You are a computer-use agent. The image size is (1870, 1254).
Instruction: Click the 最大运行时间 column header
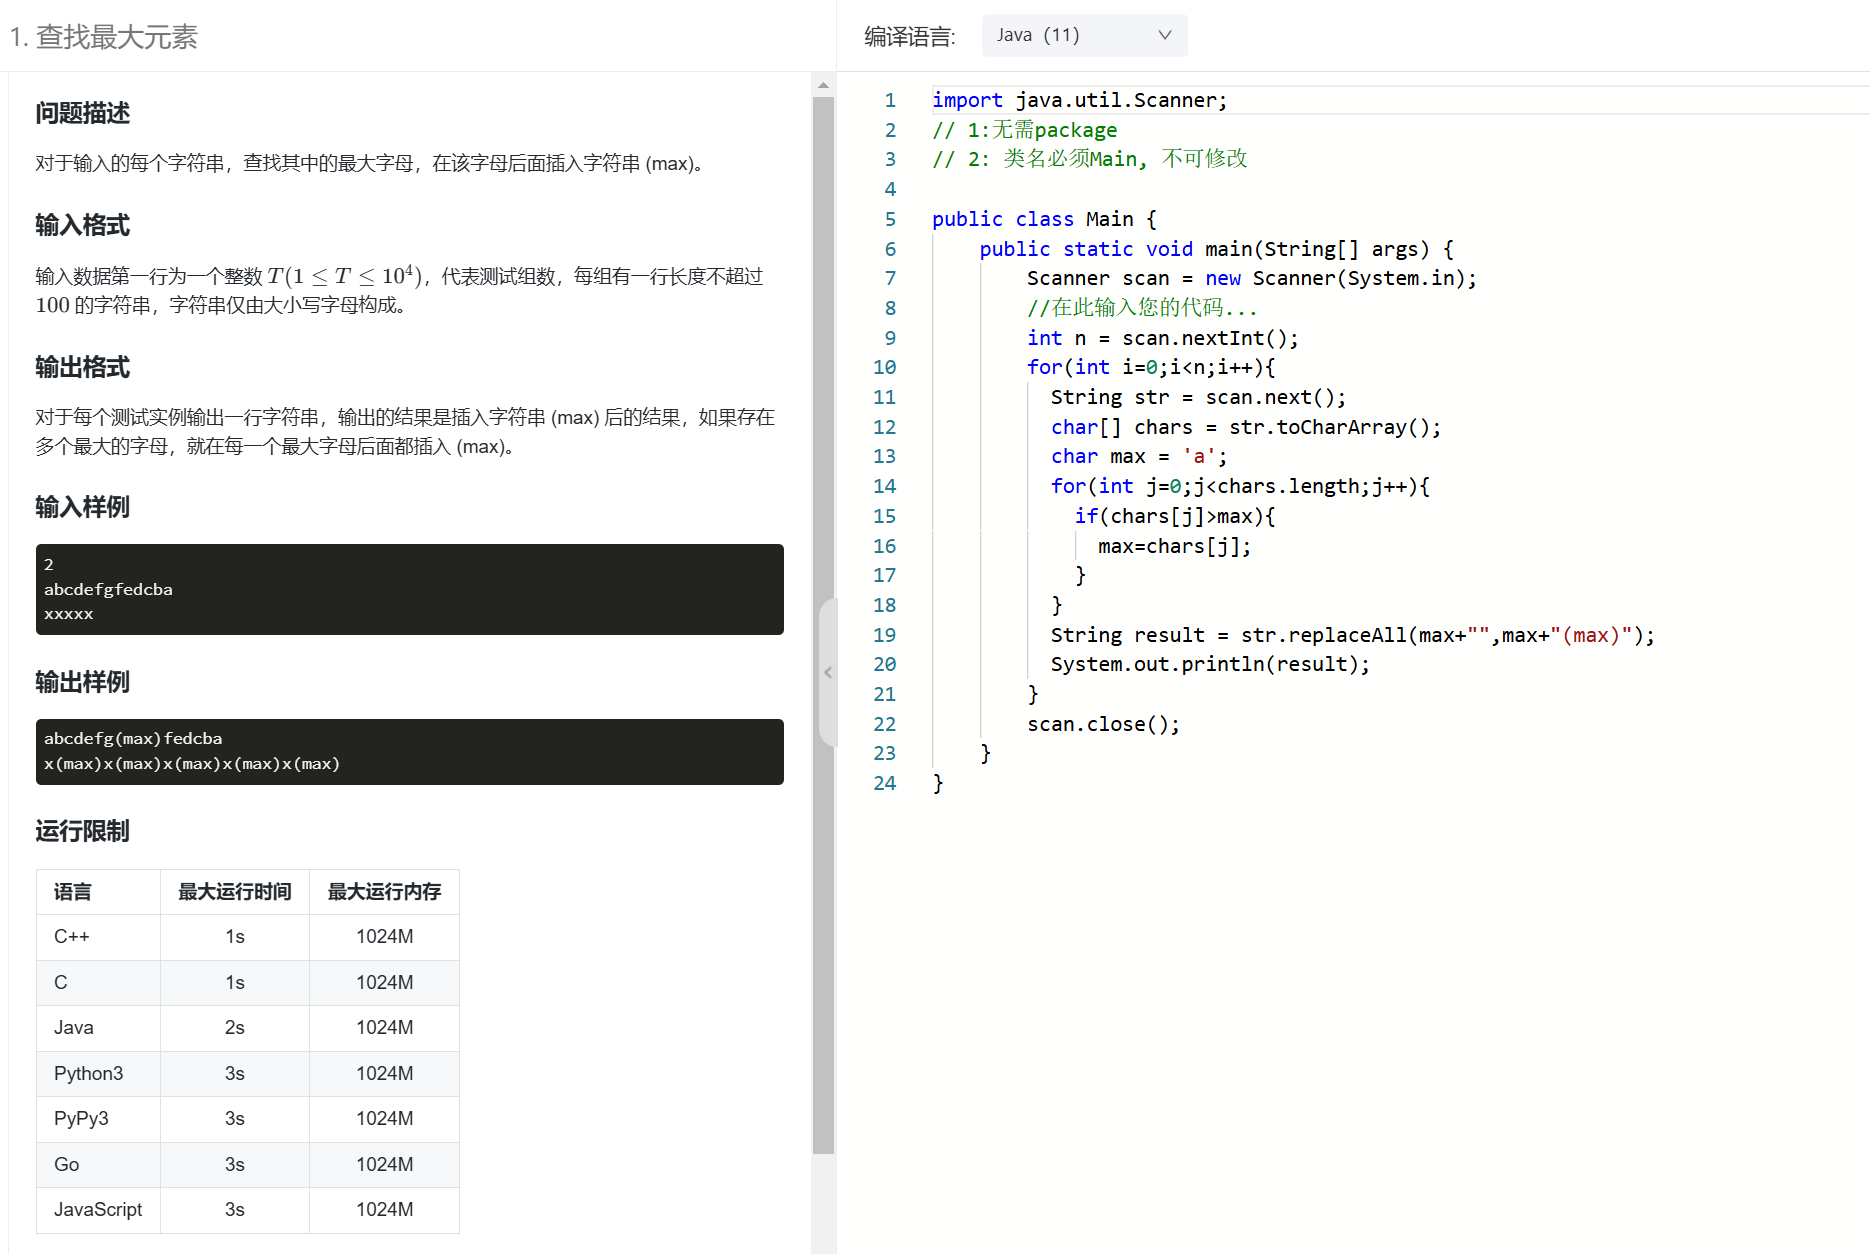[x=234, y=891]
